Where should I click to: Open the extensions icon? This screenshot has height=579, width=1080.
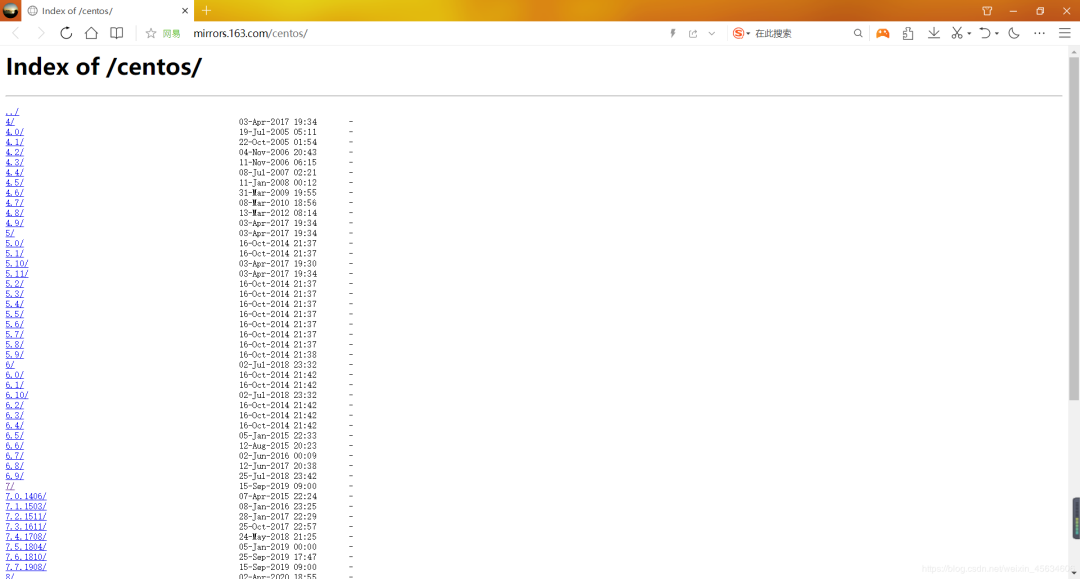pos(908,33)
